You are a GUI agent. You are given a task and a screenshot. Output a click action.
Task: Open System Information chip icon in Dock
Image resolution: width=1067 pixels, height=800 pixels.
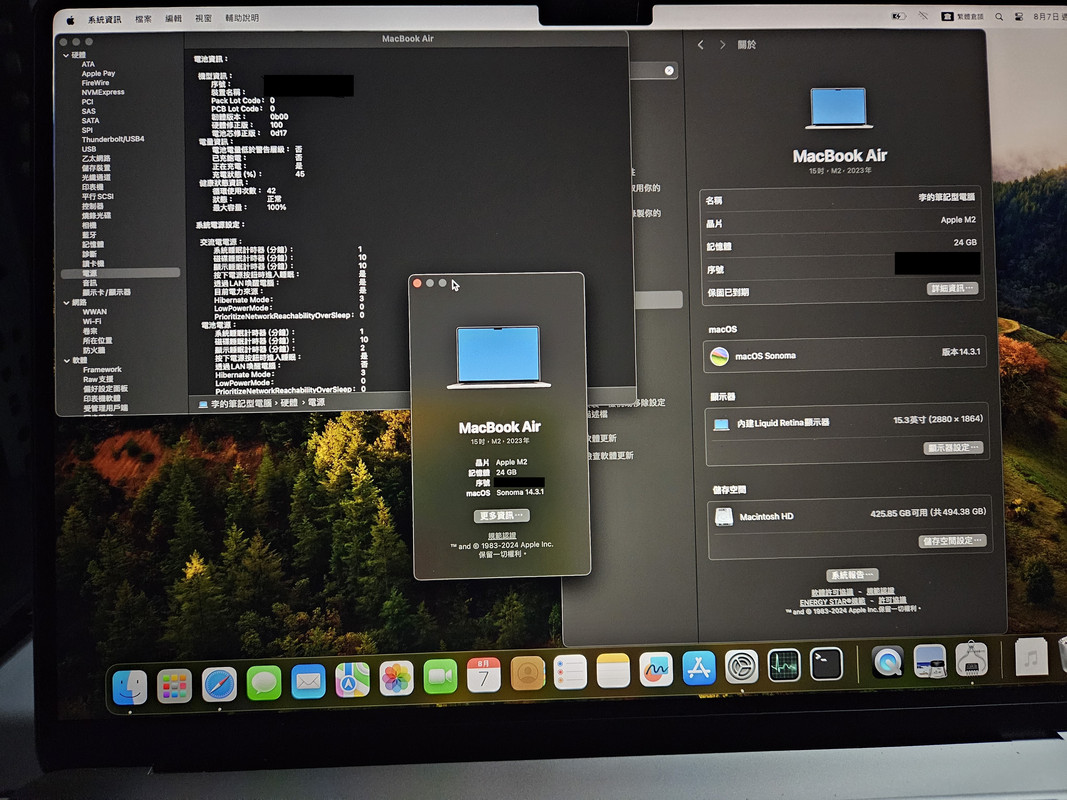(x=971, y=659)
